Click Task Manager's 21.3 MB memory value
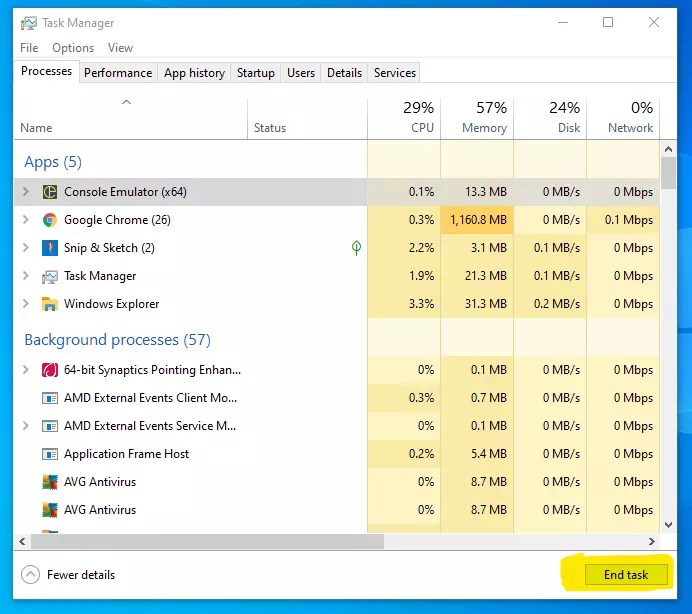The height and width of the screenshot is (614, 692). tap(485, 276)
